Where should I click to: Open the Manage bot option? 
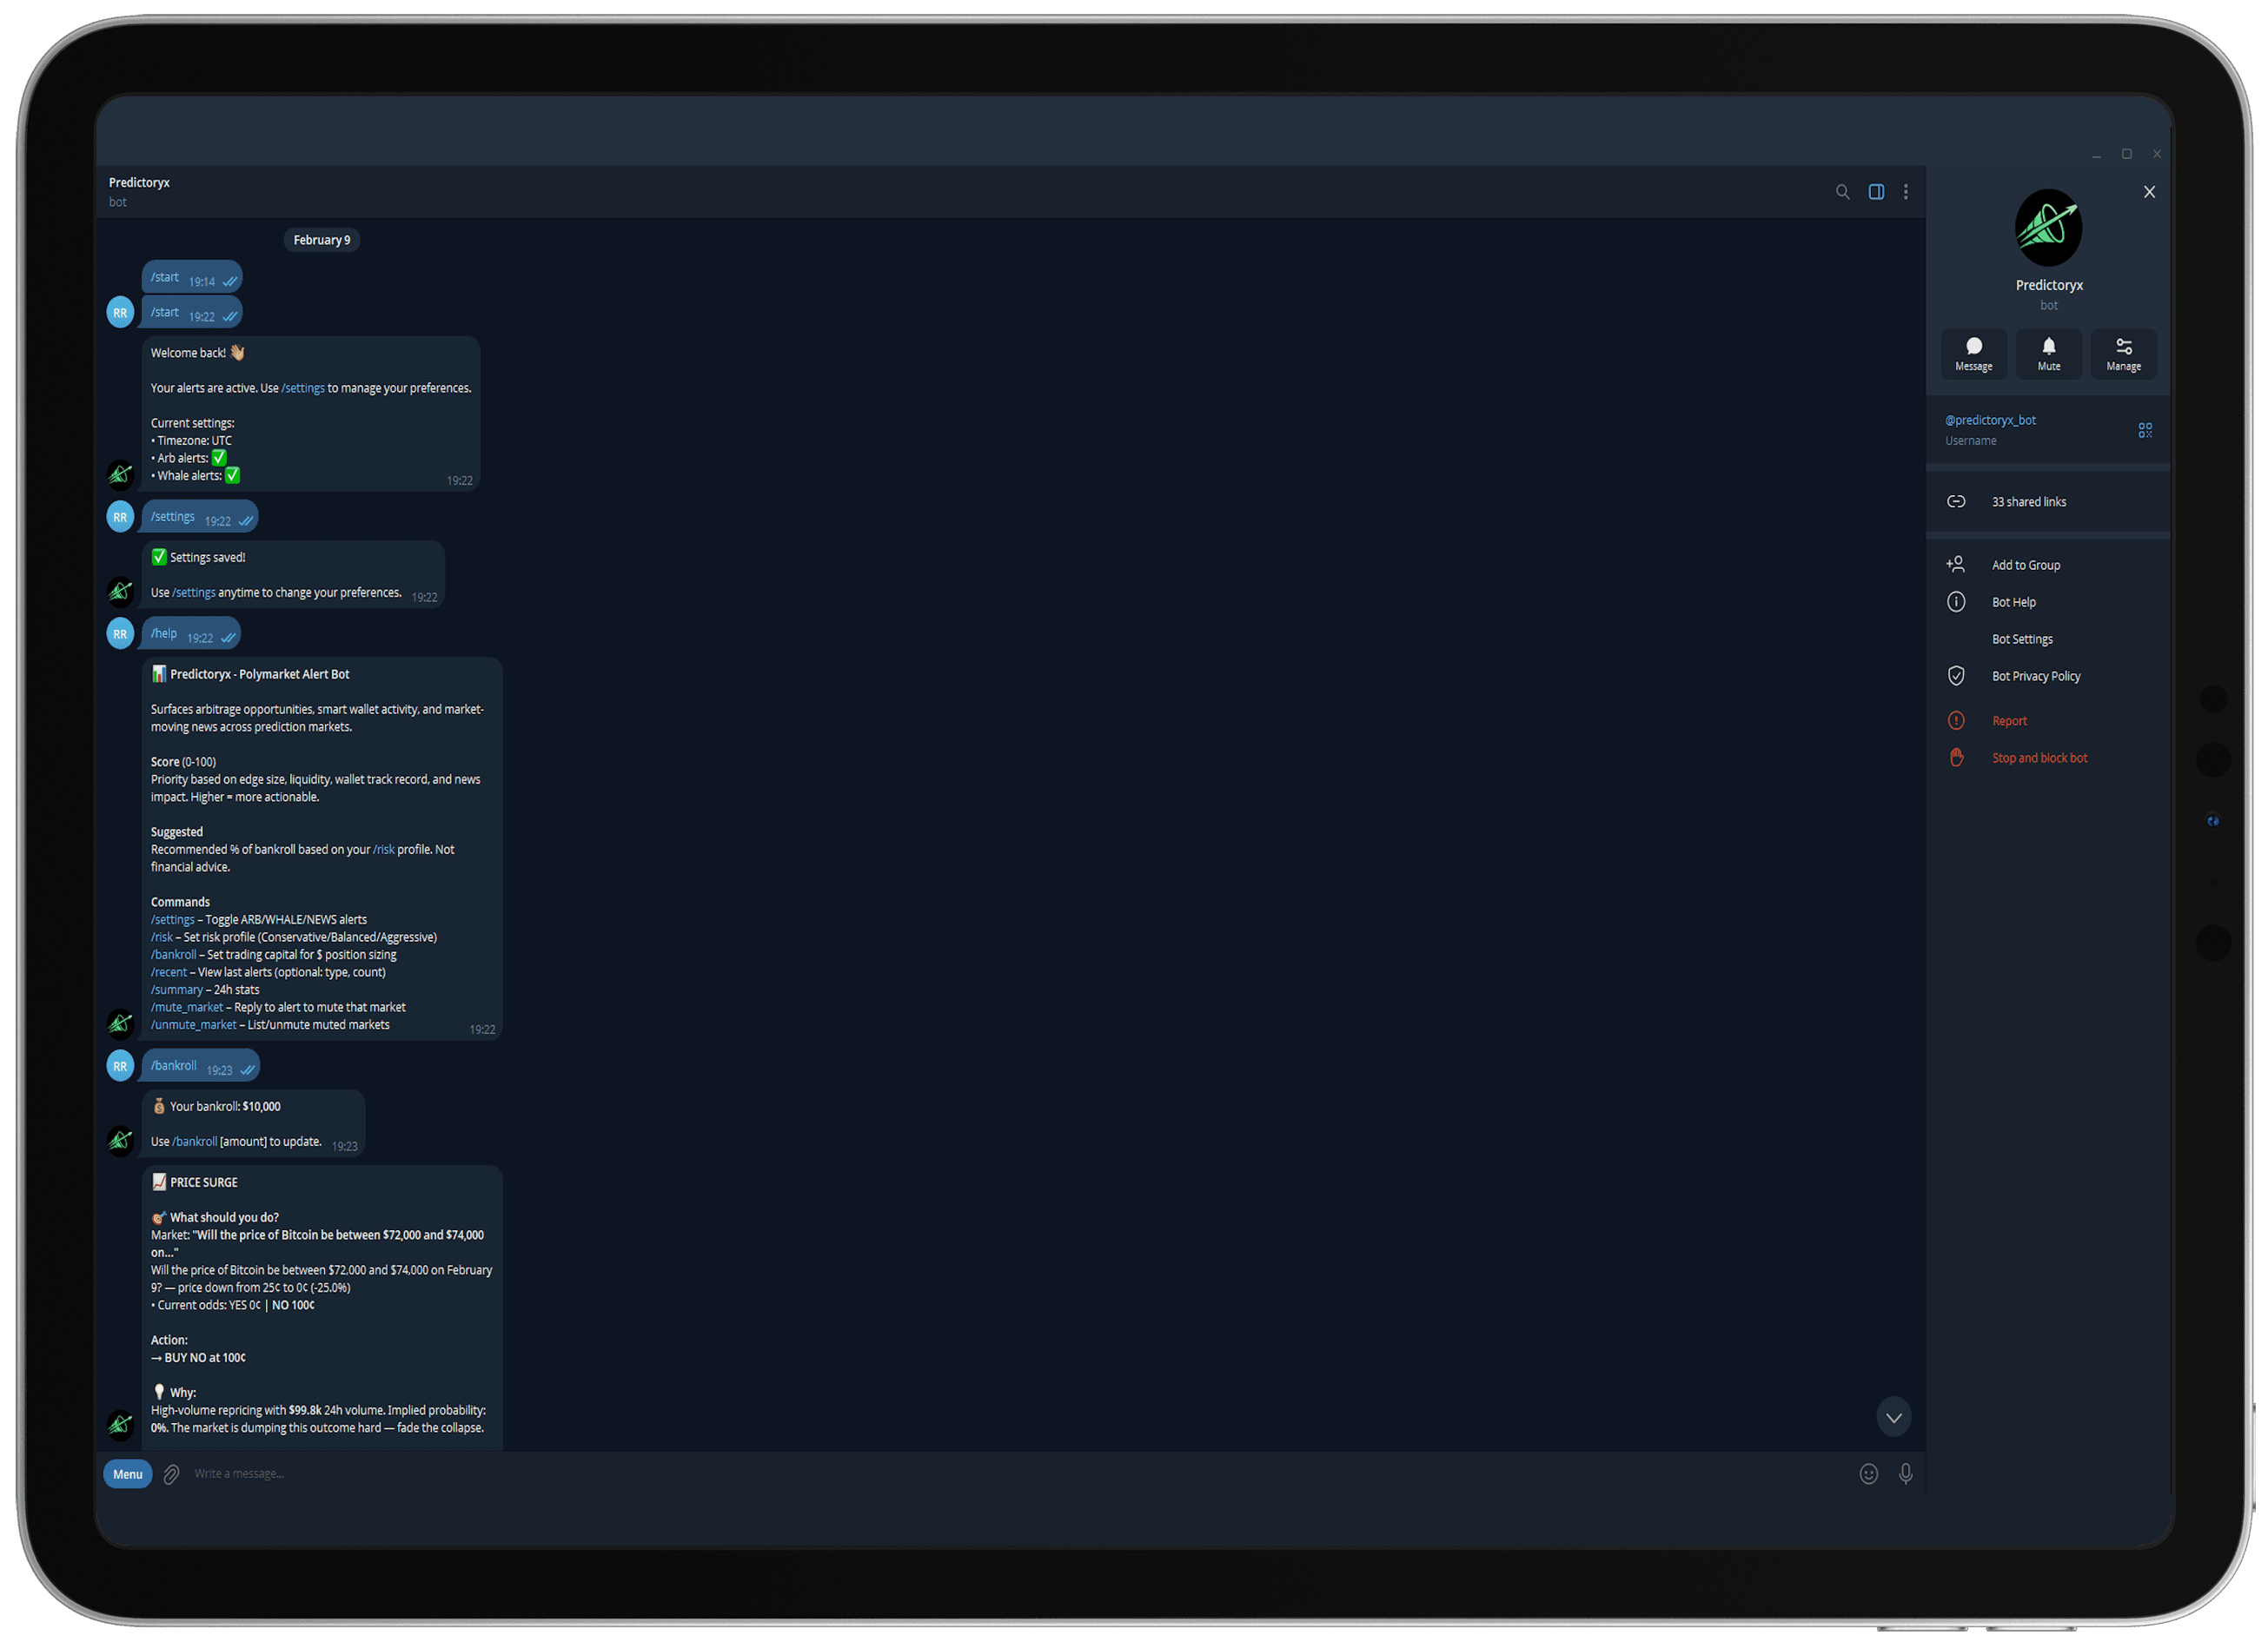pyautogui.click(x=2123, y=354)
